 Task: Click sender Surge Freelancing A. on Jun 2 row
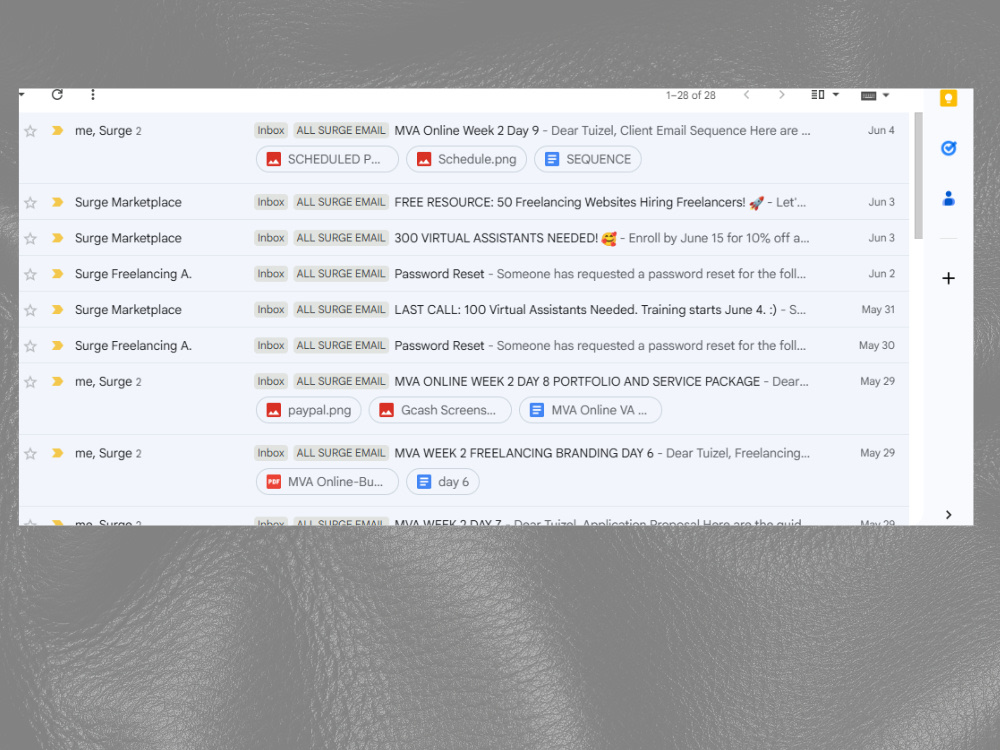[x=133, y=274]
